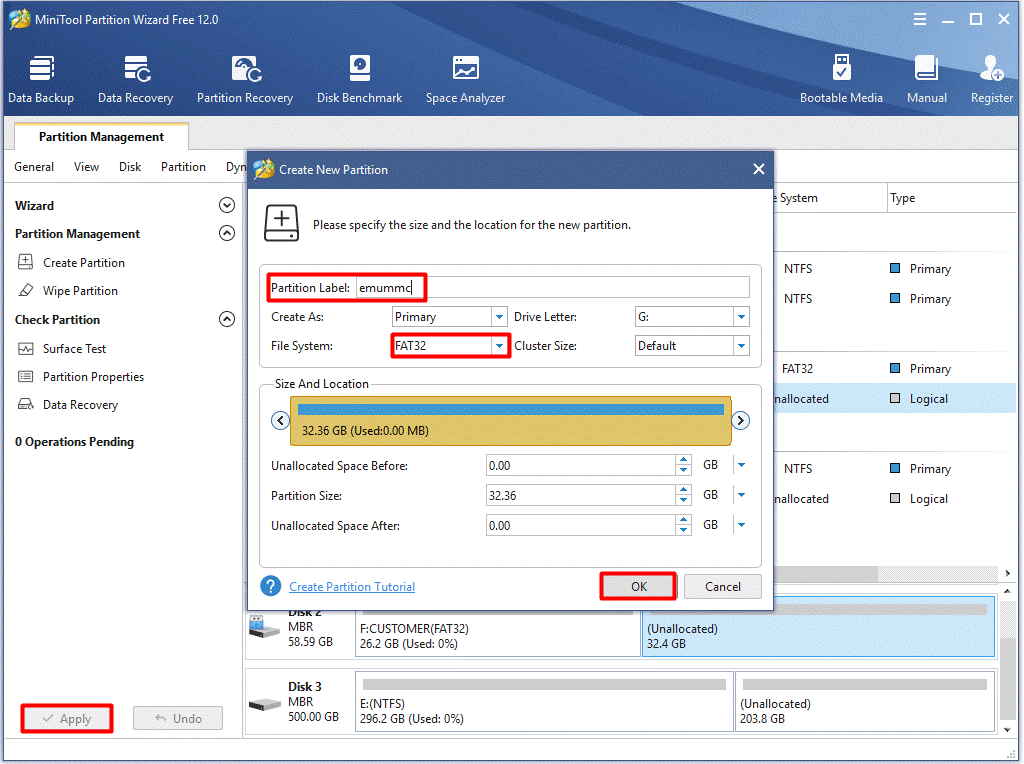Click the Register icon
Screen dimensions: 1024x764
[992, 69]
